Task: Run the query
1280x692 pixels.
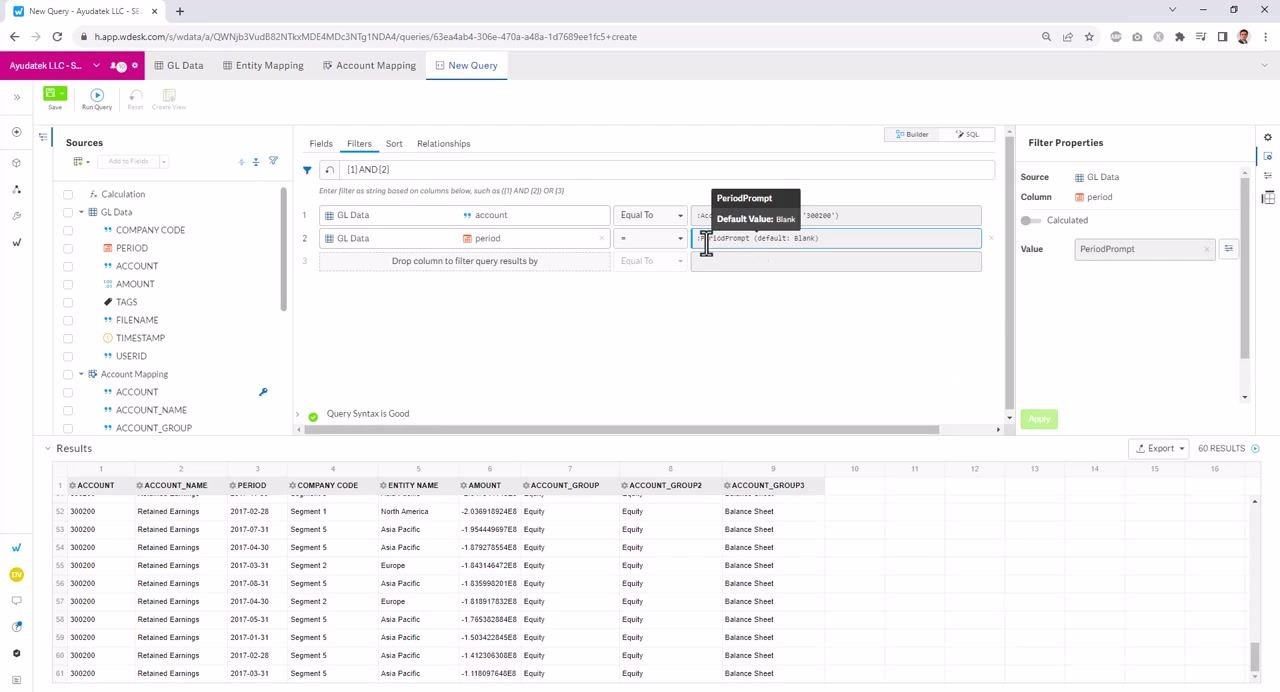Action: point(97,95)
